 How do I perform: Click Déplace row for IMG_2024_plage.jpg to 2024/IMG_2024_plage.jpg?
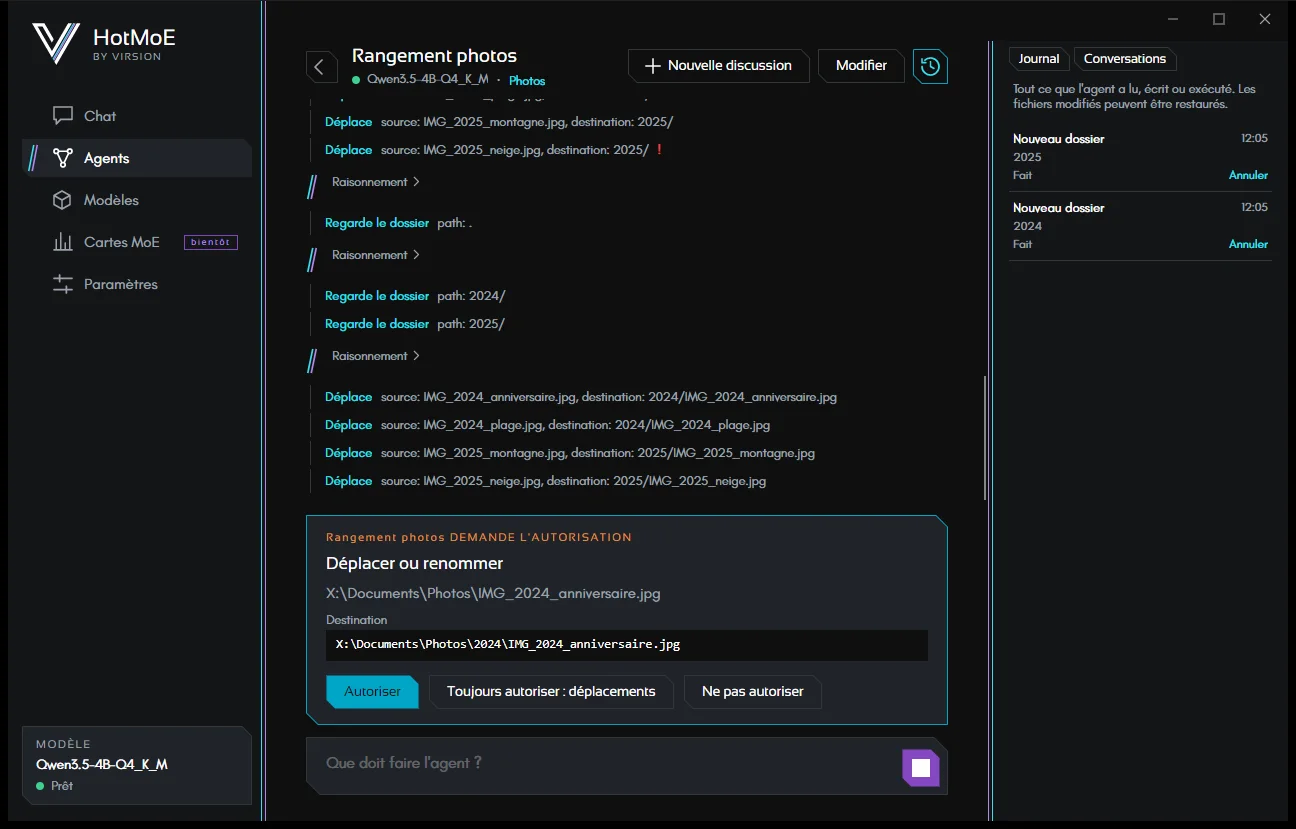point(547,425)
